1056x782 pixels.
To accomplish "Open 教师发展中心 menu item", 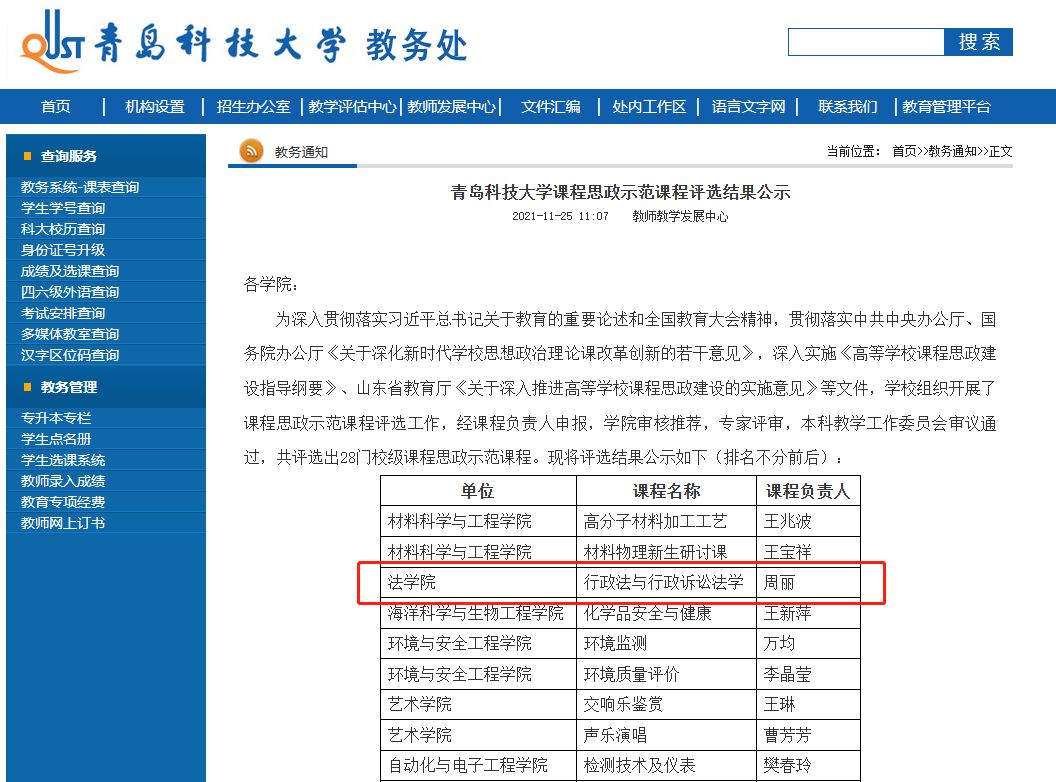I will pos(451,107).
